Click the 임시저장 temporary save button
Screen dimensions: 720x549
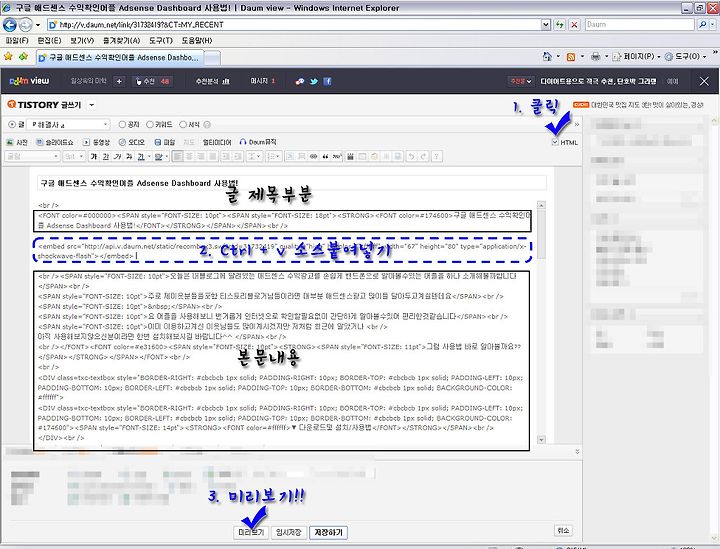[288, 532]
